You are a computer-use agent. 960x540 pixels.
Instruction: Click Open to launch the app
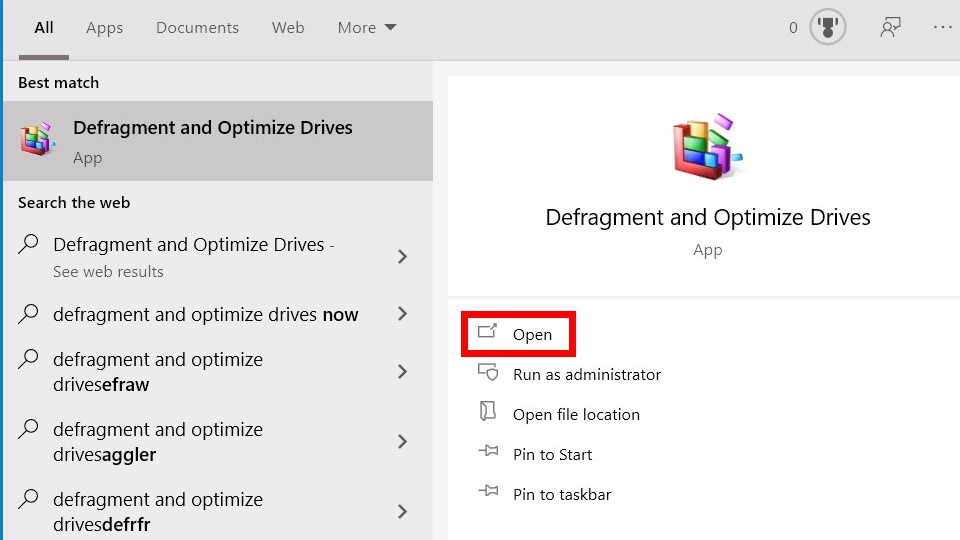[531, 335]
